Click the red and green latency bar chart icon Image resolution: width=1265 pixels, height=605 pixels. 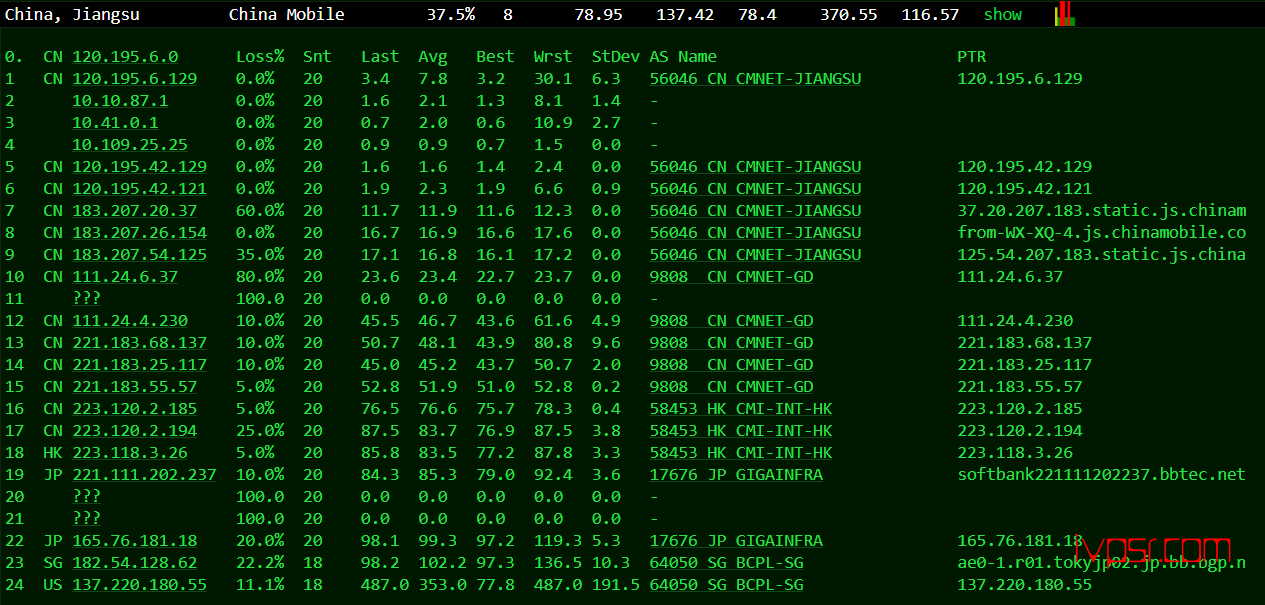[x=1064, y=13]
